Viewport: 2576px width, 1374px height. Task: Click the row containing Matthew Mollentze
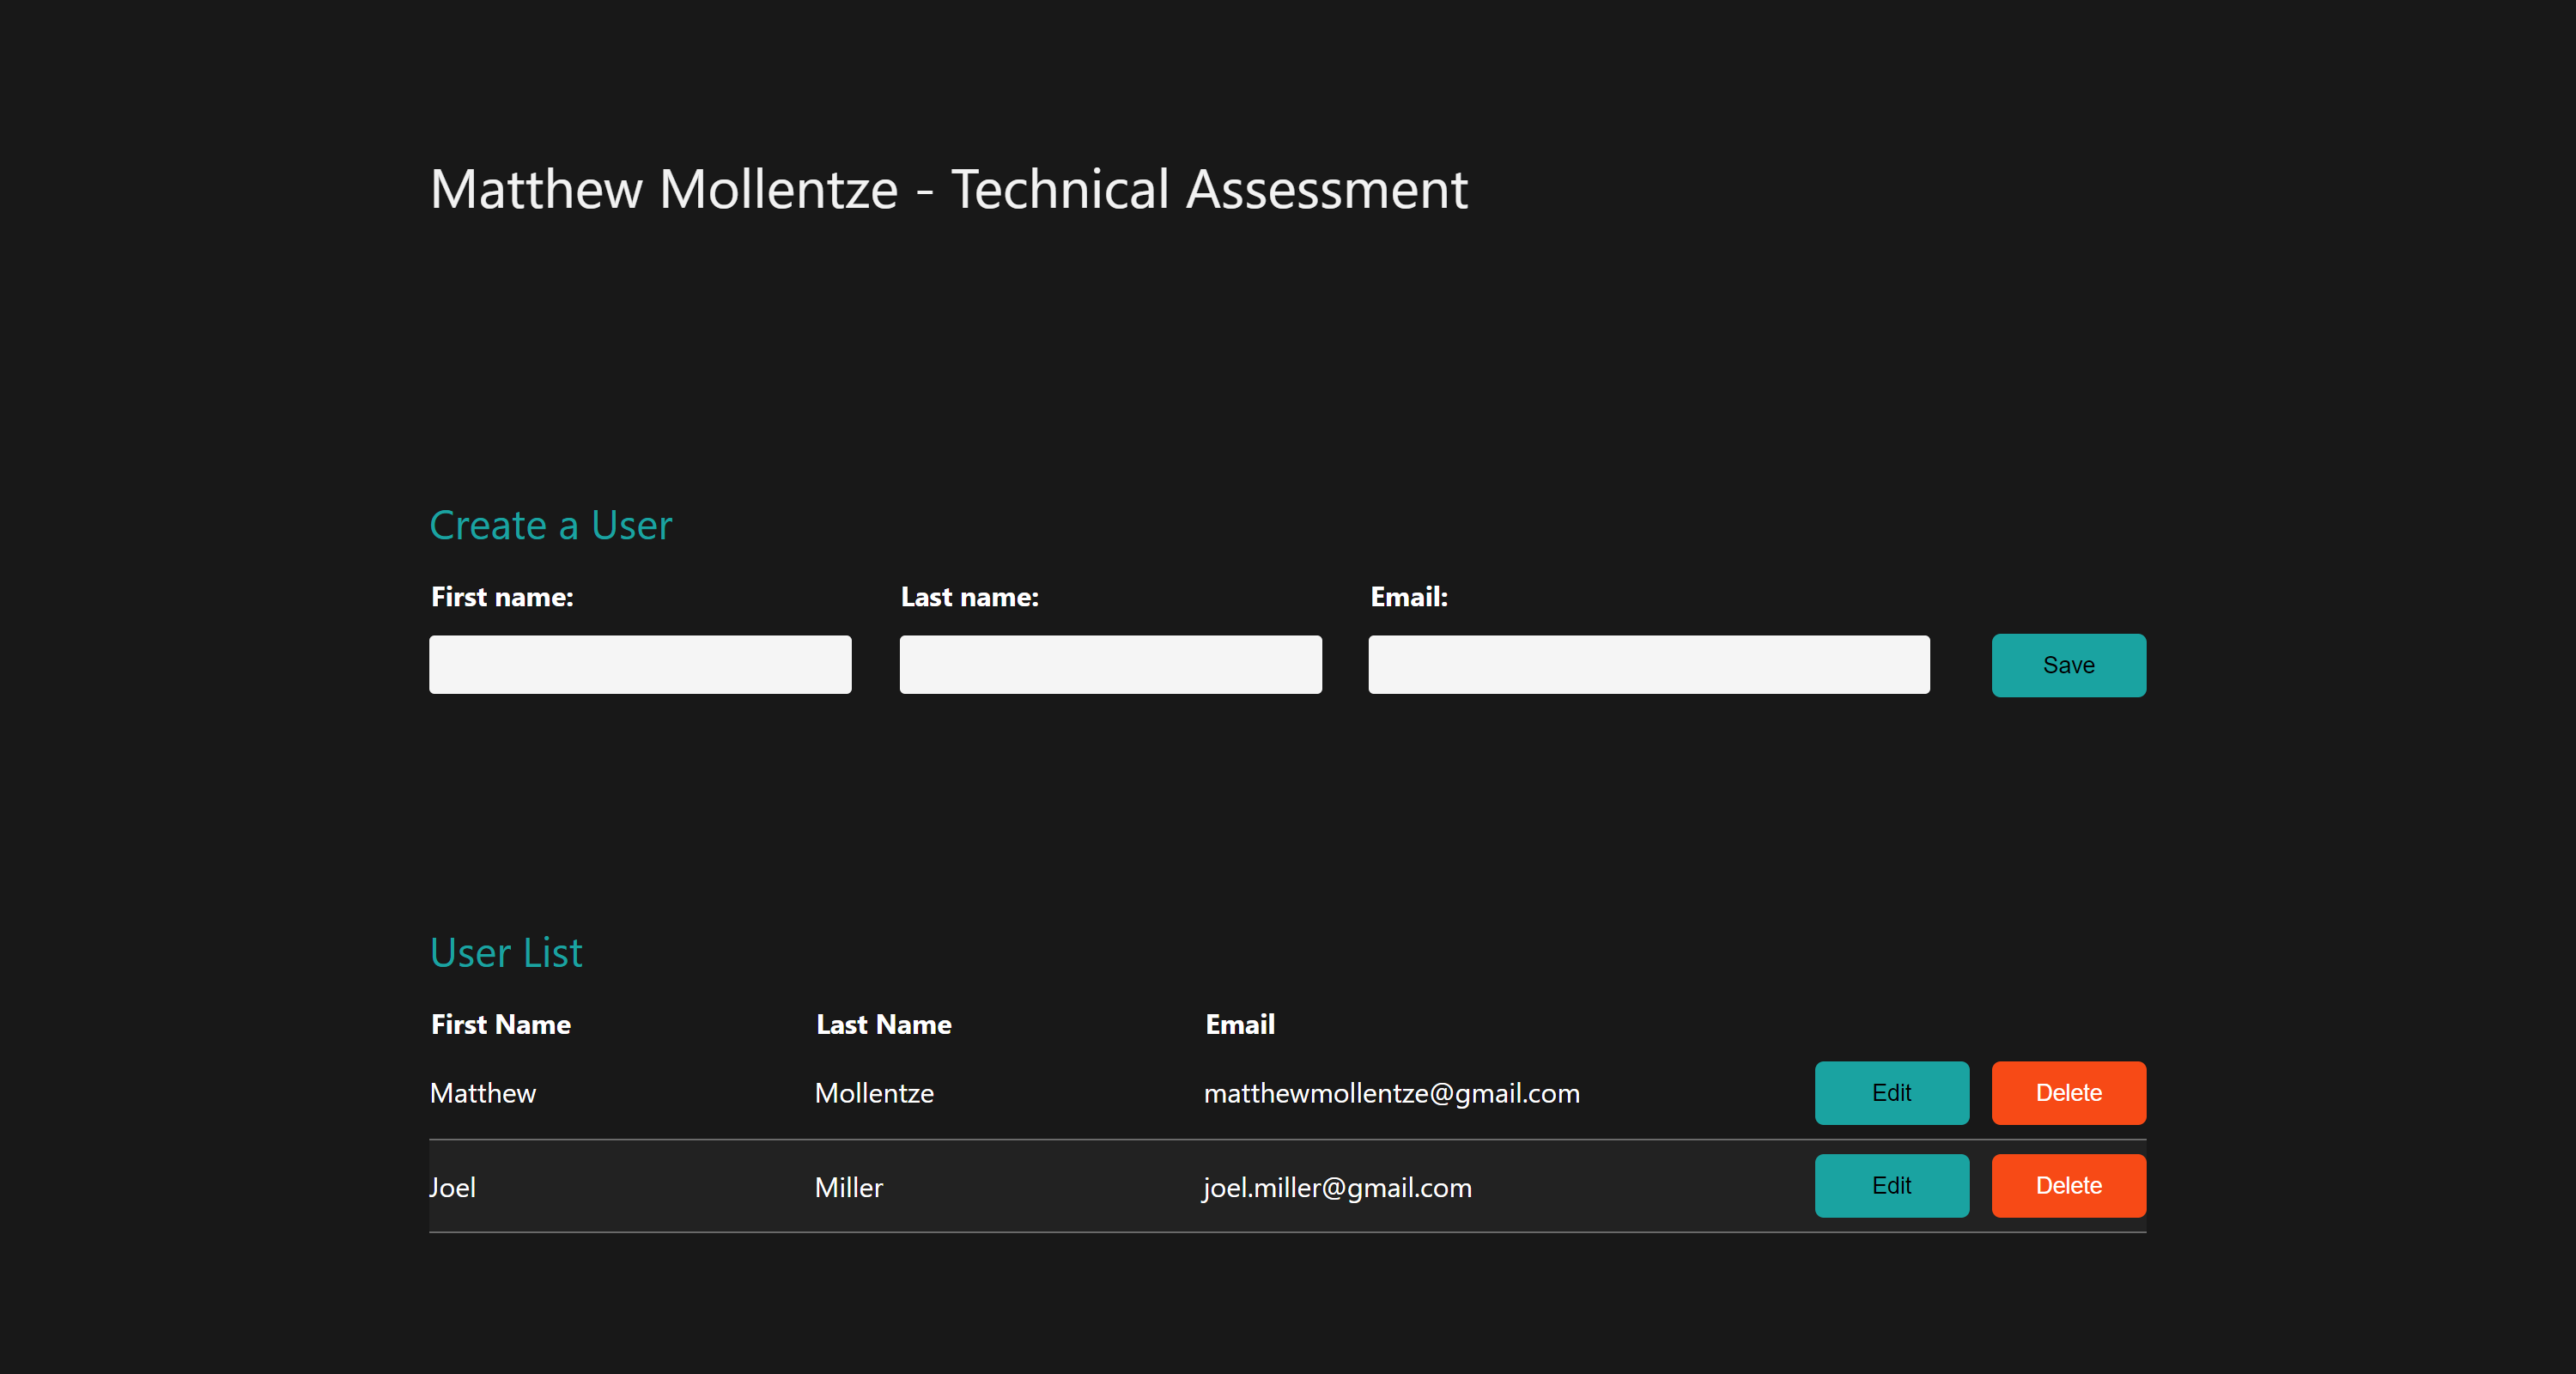pos(900,1093)
